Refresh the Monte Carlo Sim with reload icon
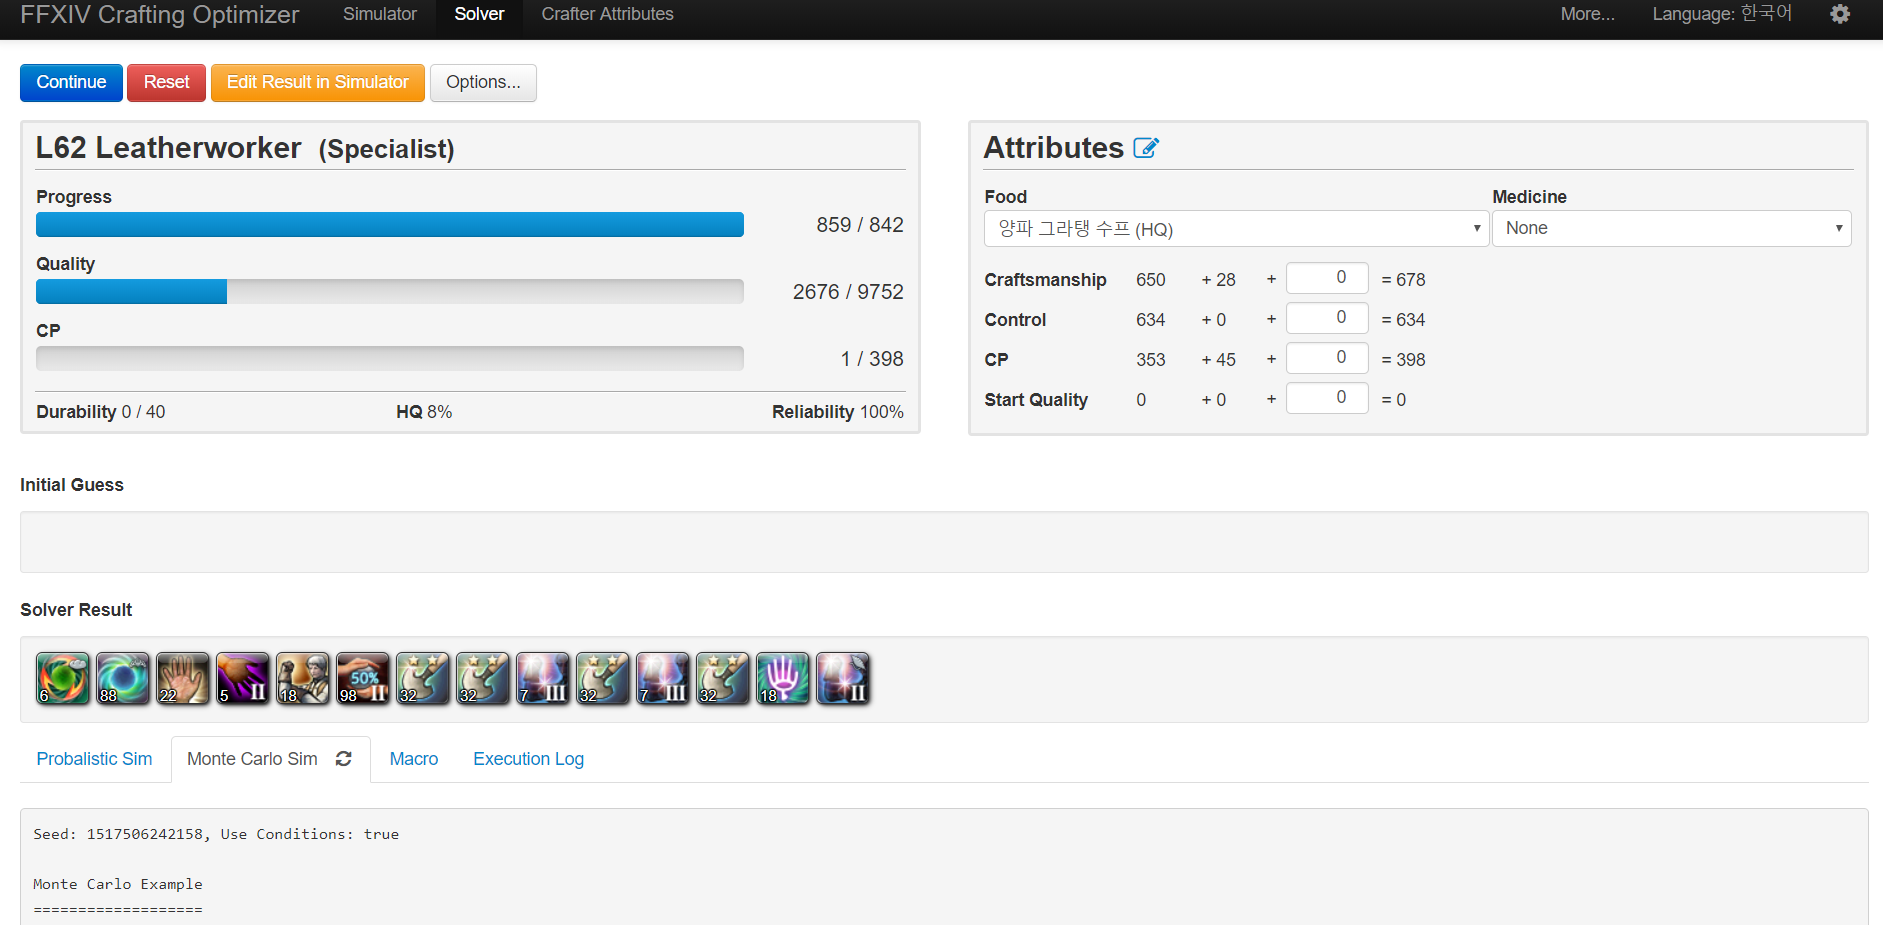1883x925 pixels. pyautogui.click(x=344, y=759)
